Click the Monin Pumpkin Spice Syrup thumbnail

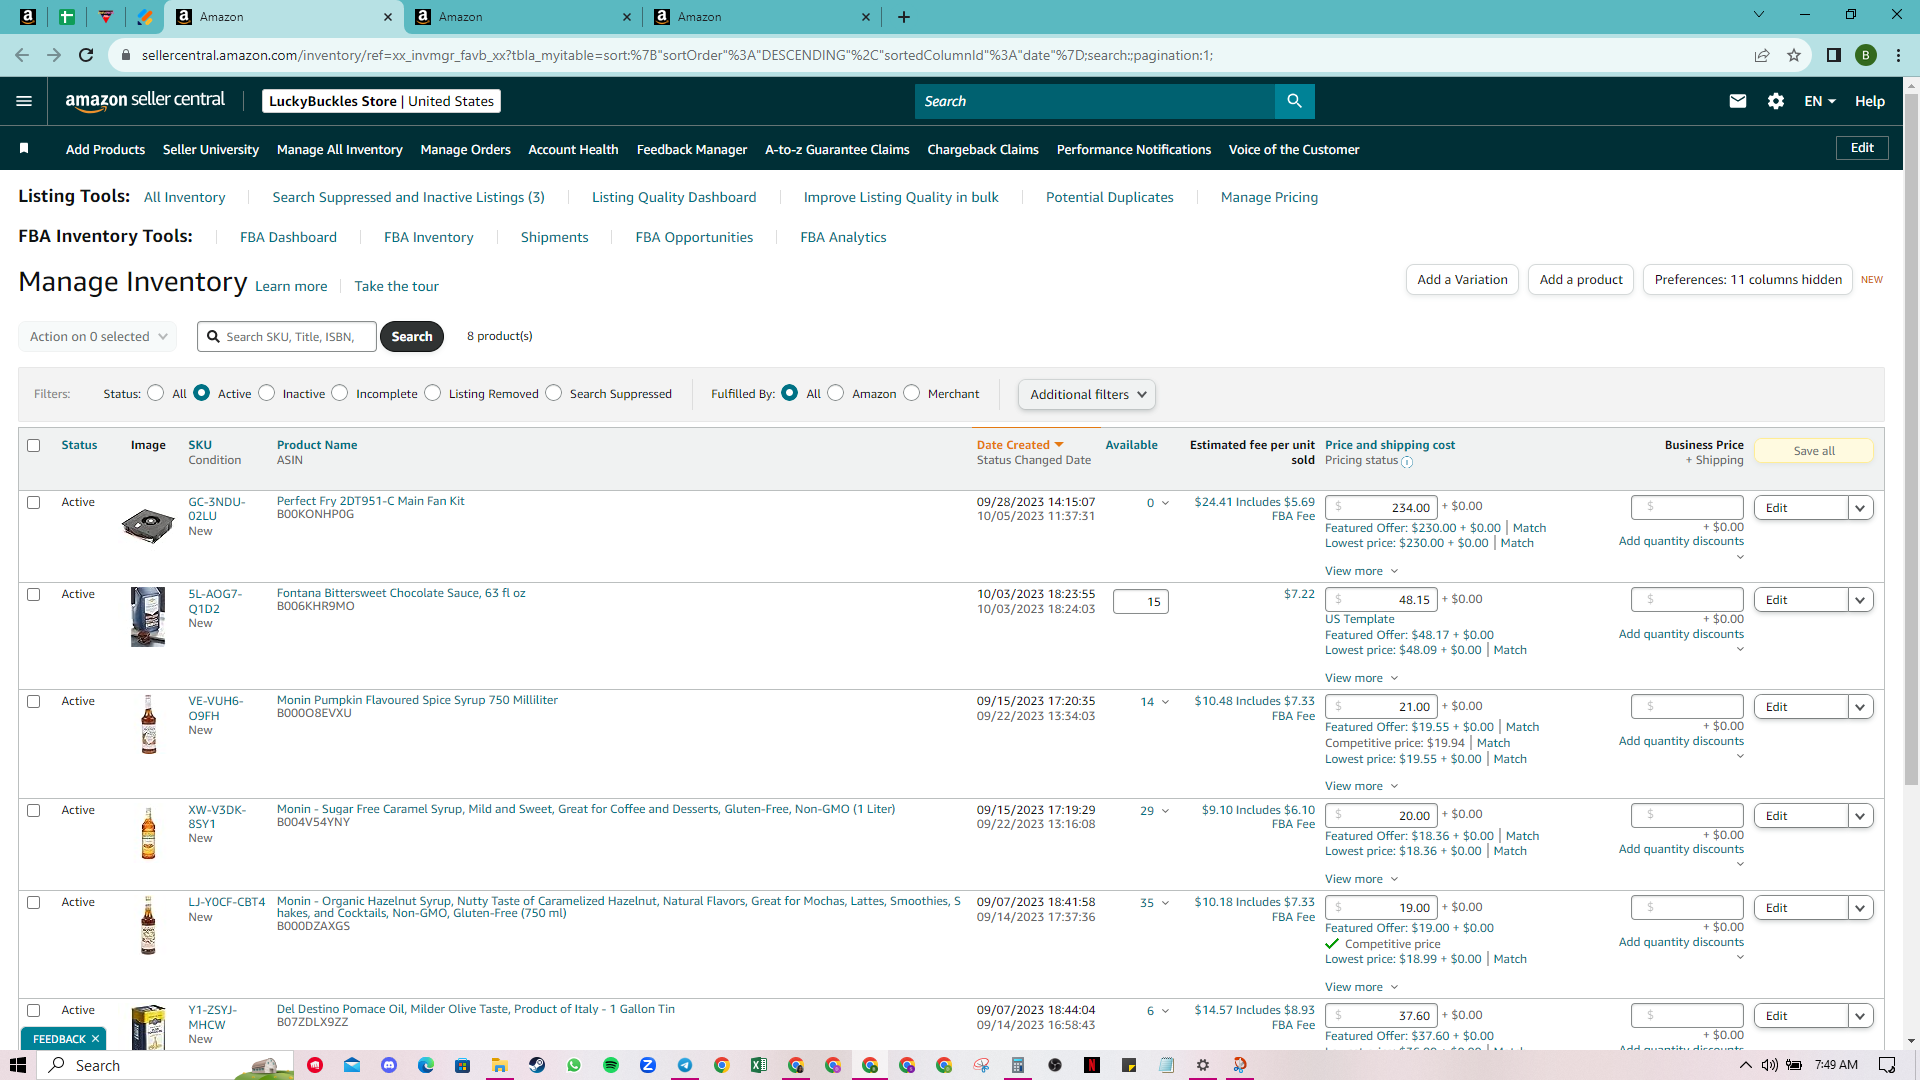click(x=149, y=724)
